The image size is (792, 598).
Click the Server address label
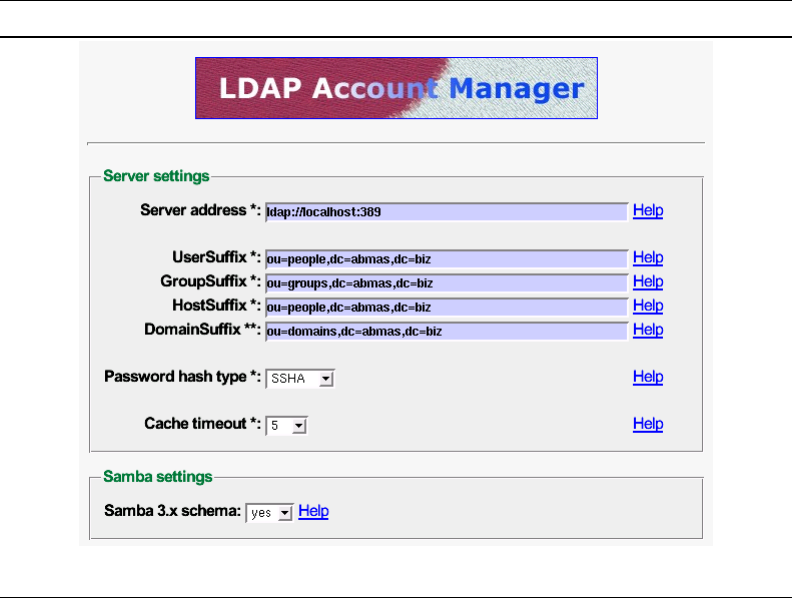[201, 210]
